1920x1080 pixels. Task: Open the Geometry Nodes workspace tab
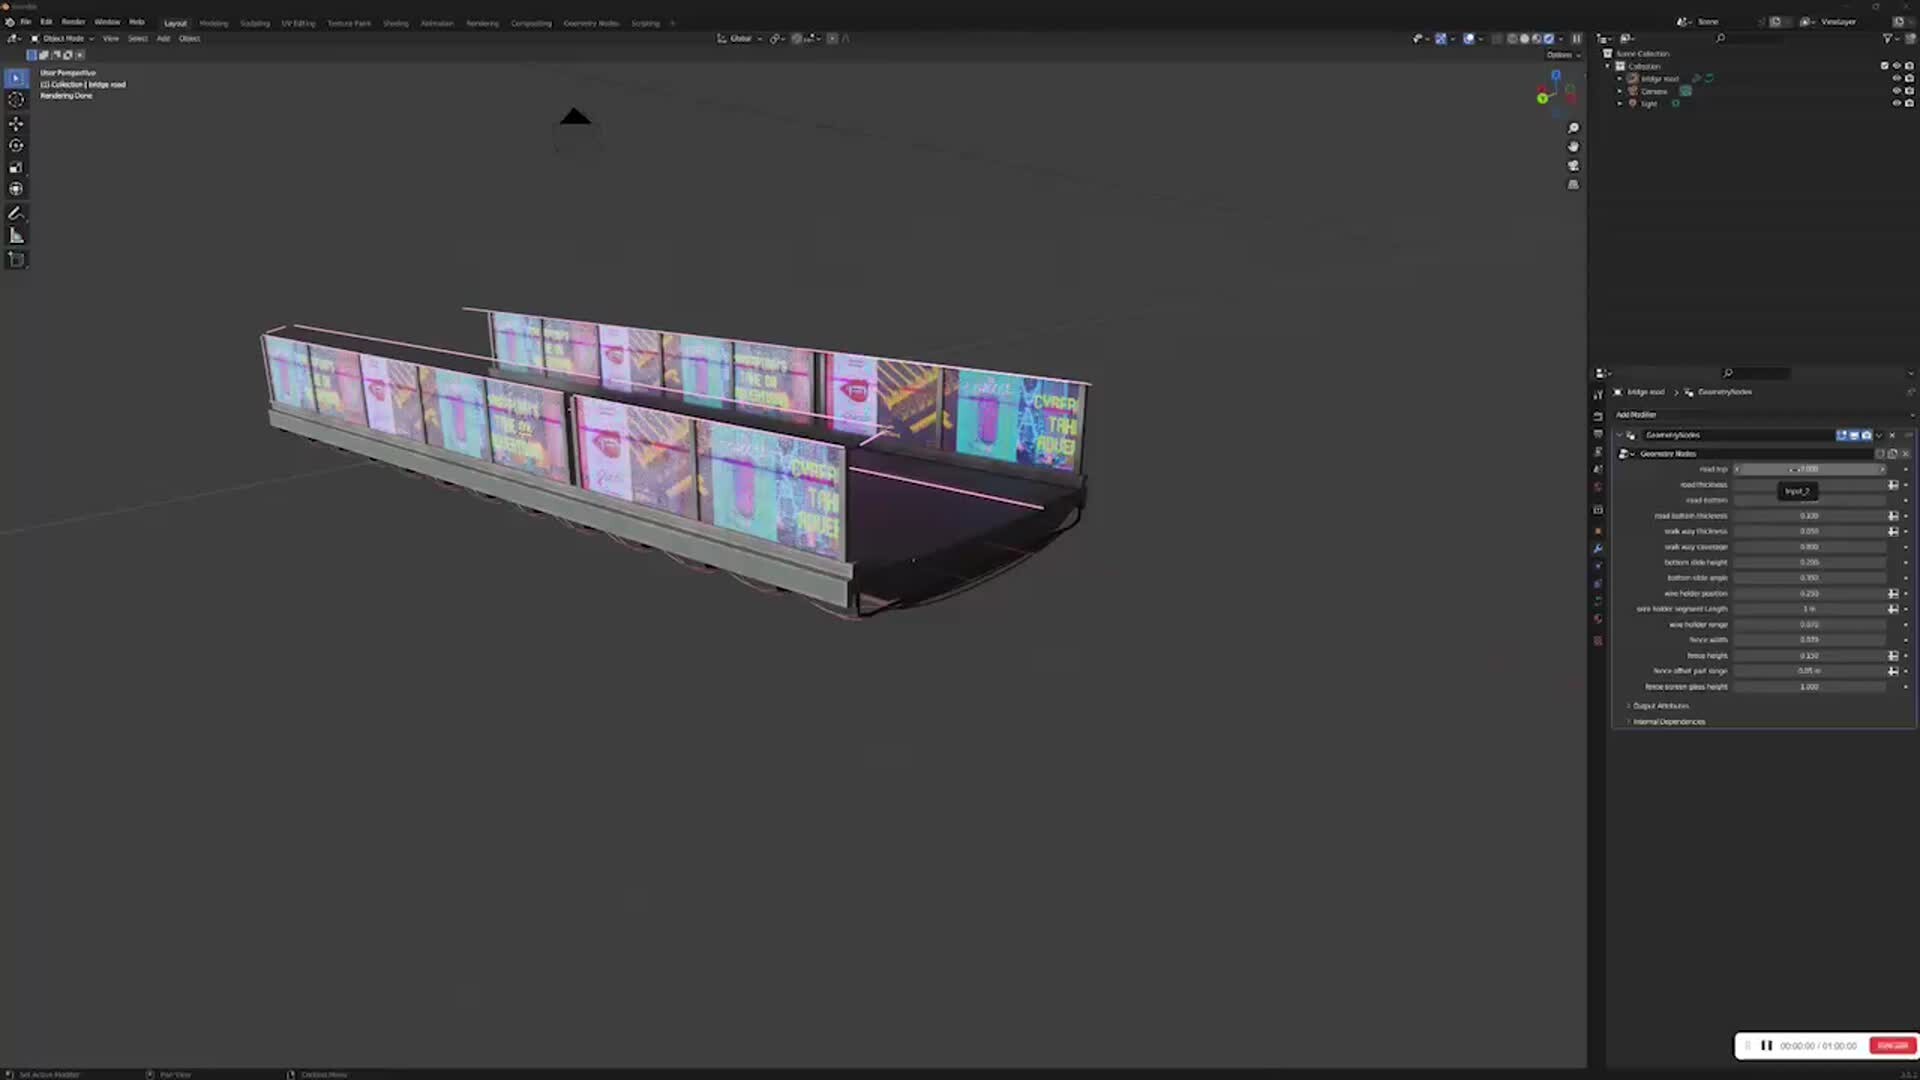591,22
